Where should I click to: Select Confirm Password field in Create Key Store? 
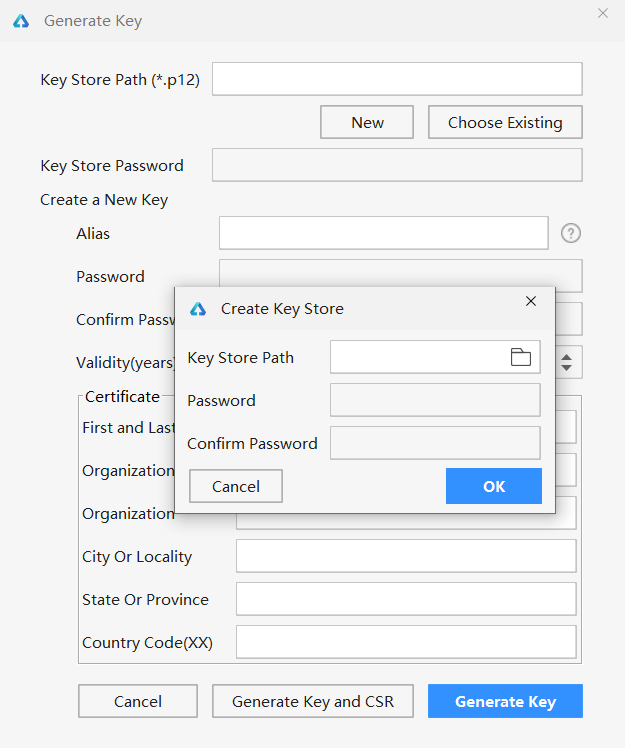(435, 443)
